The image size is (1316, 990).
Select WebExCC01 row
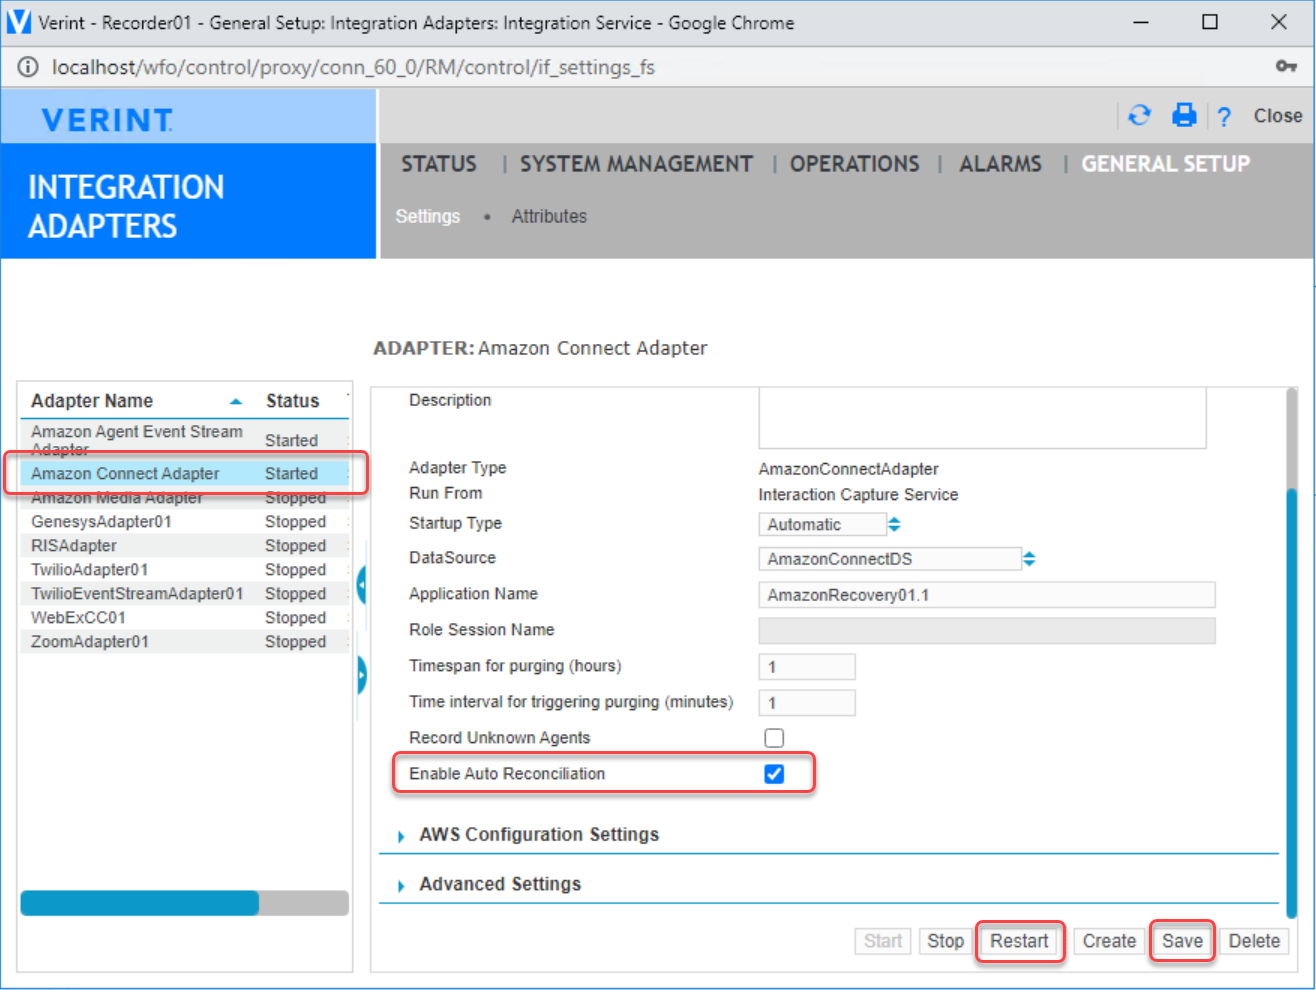click(x=184, y=618)
